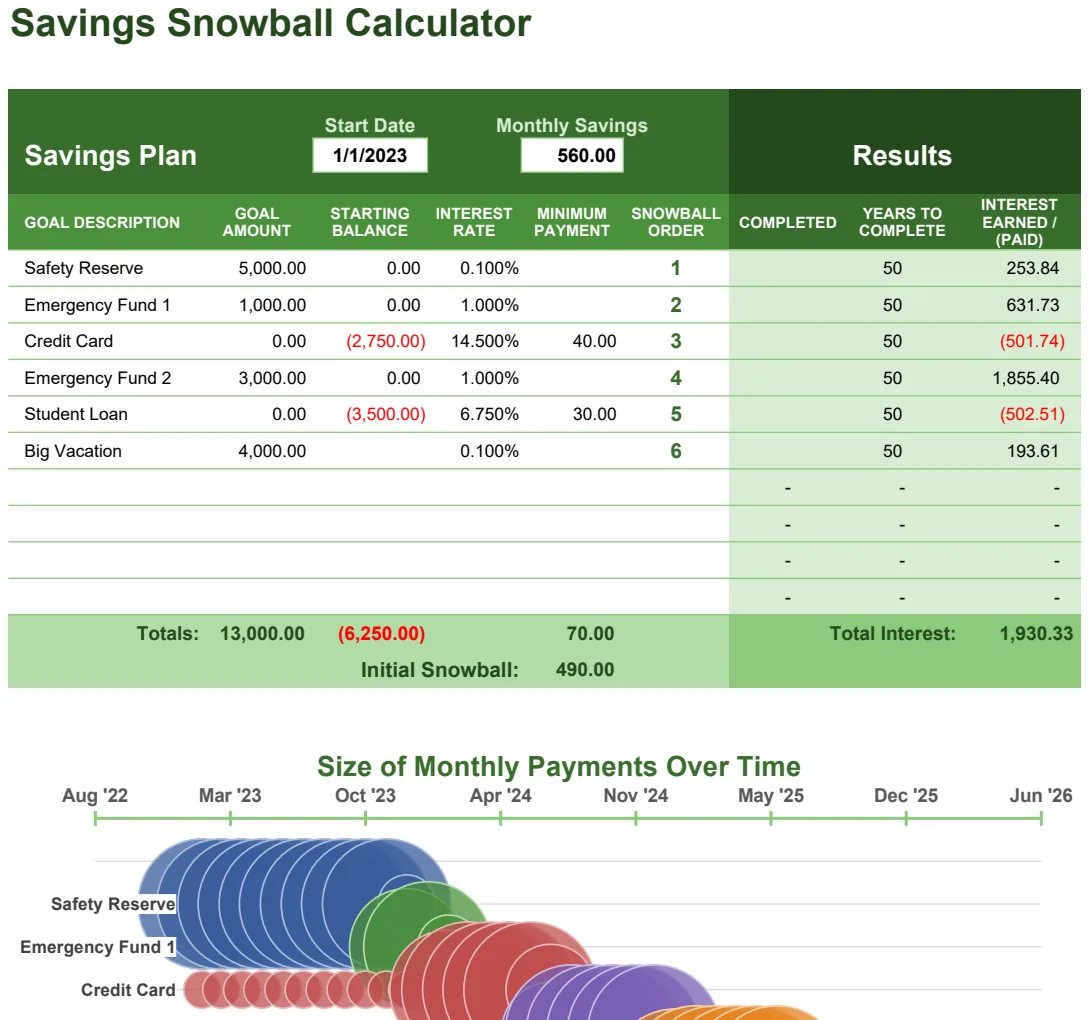1090x1020 pixels.
Task: Click the YEARS TO COMPLETE column header
Action: (902, 222)
